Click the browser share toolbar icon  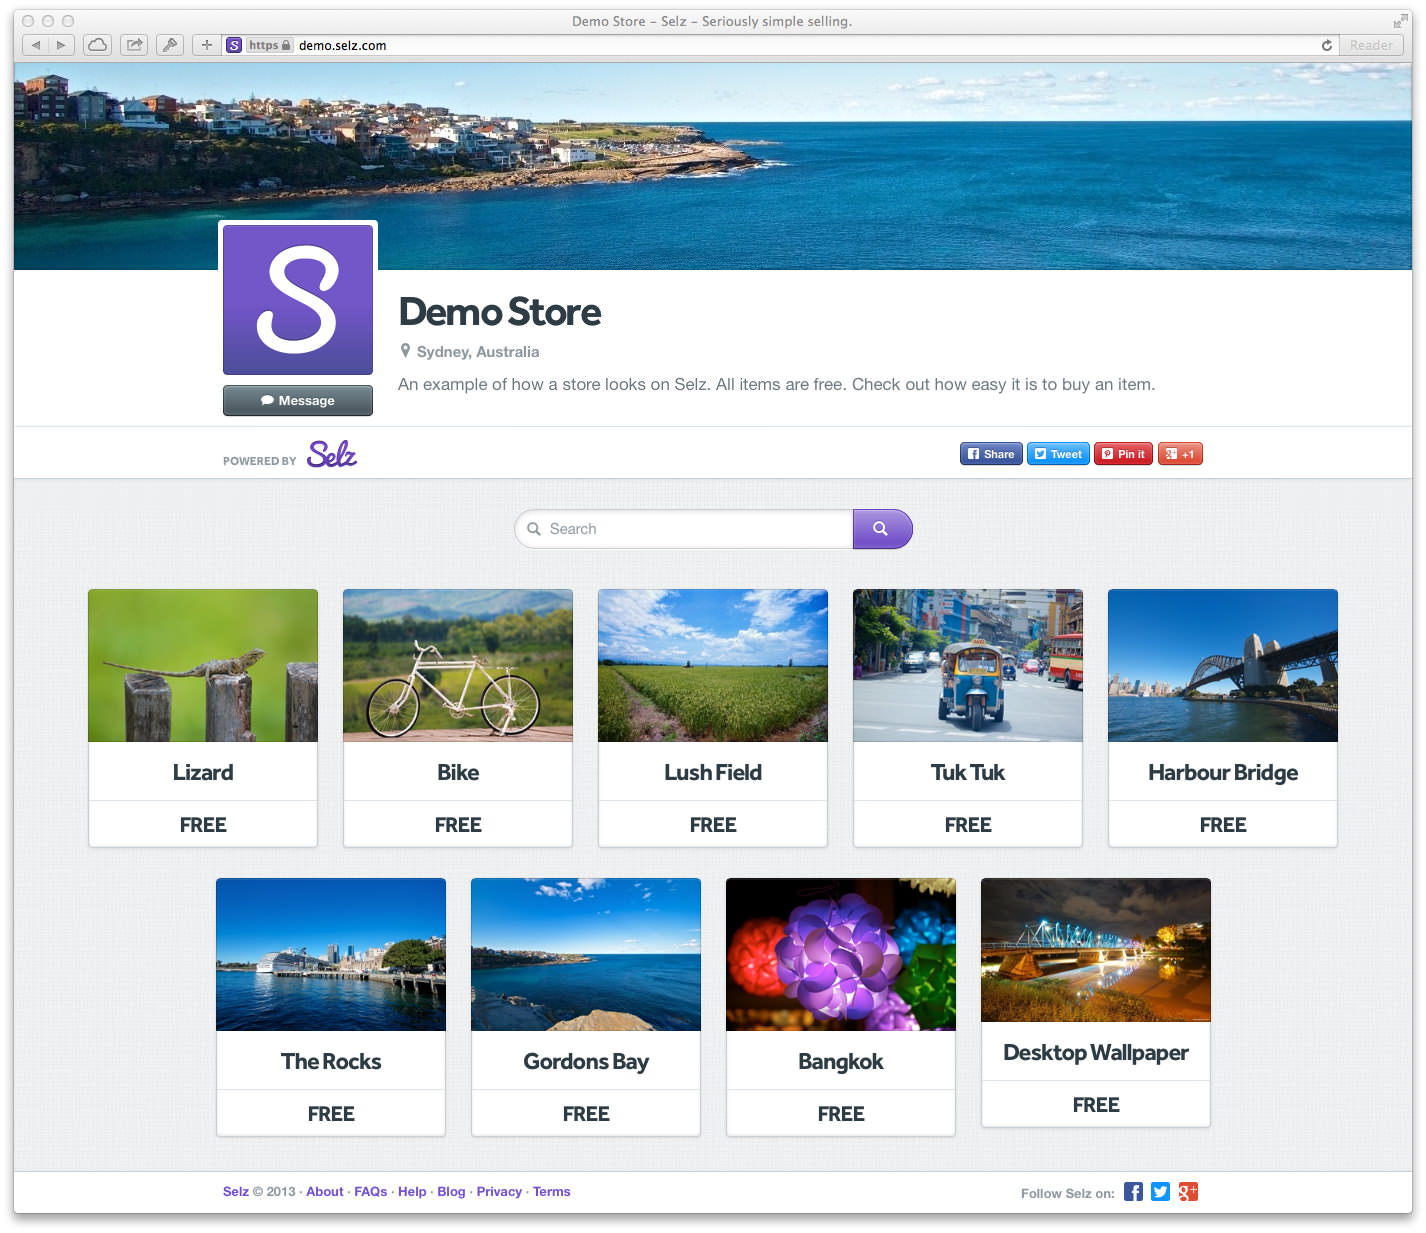pyautogui.click(x=134, y=45)
